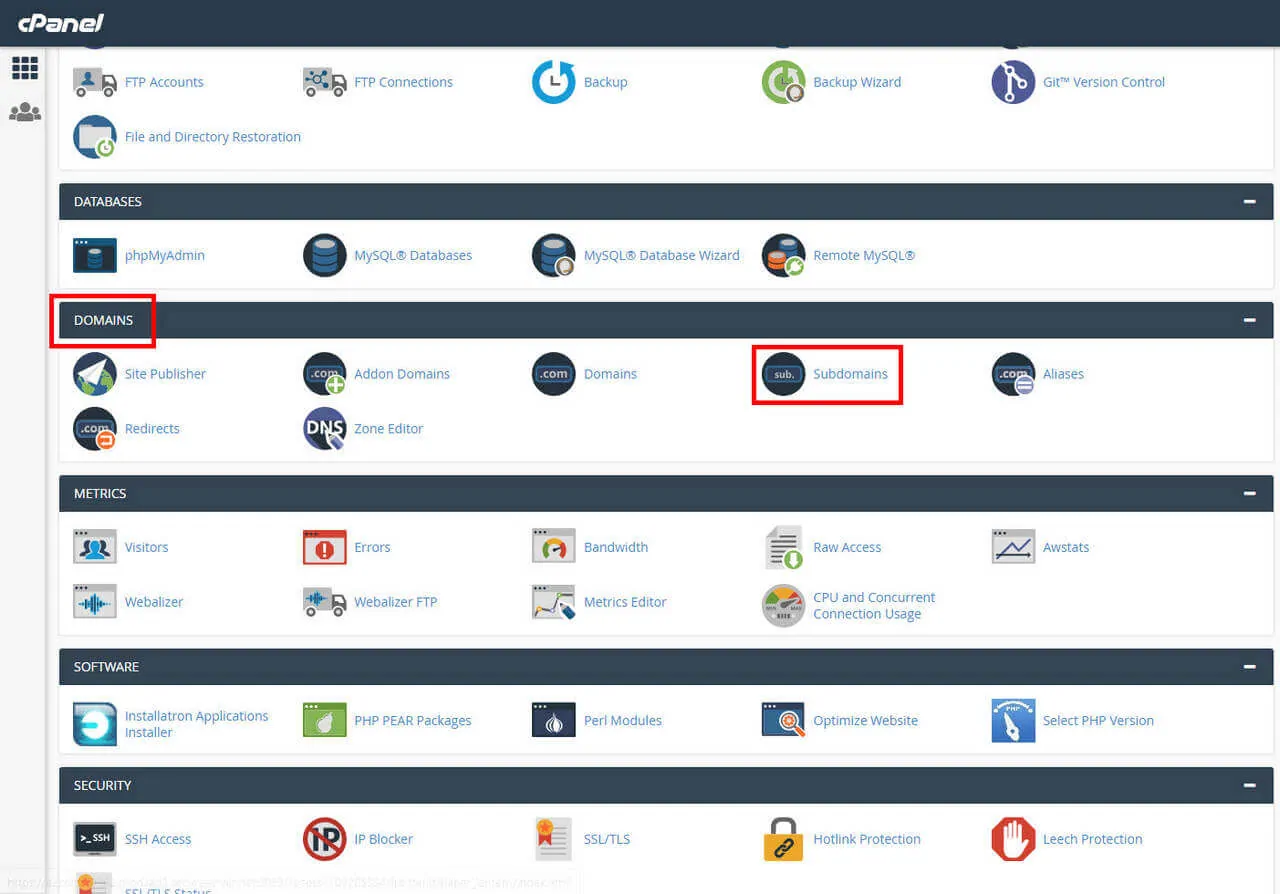
Task: Click the Aliases icon
Action: (1012, 374)
